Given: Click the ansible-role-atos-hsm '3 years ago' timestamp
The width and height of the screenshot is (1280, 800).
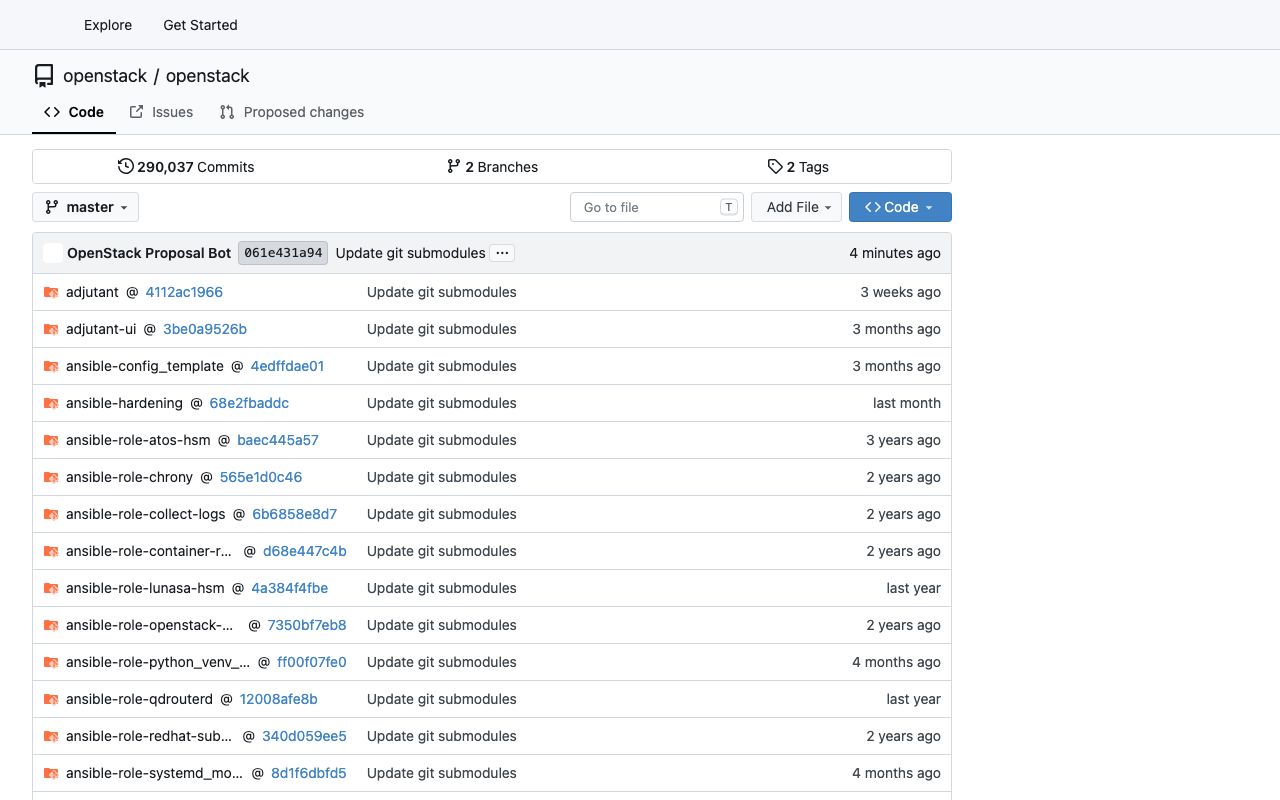Looking at the screenshot, I should click(903, 440).
